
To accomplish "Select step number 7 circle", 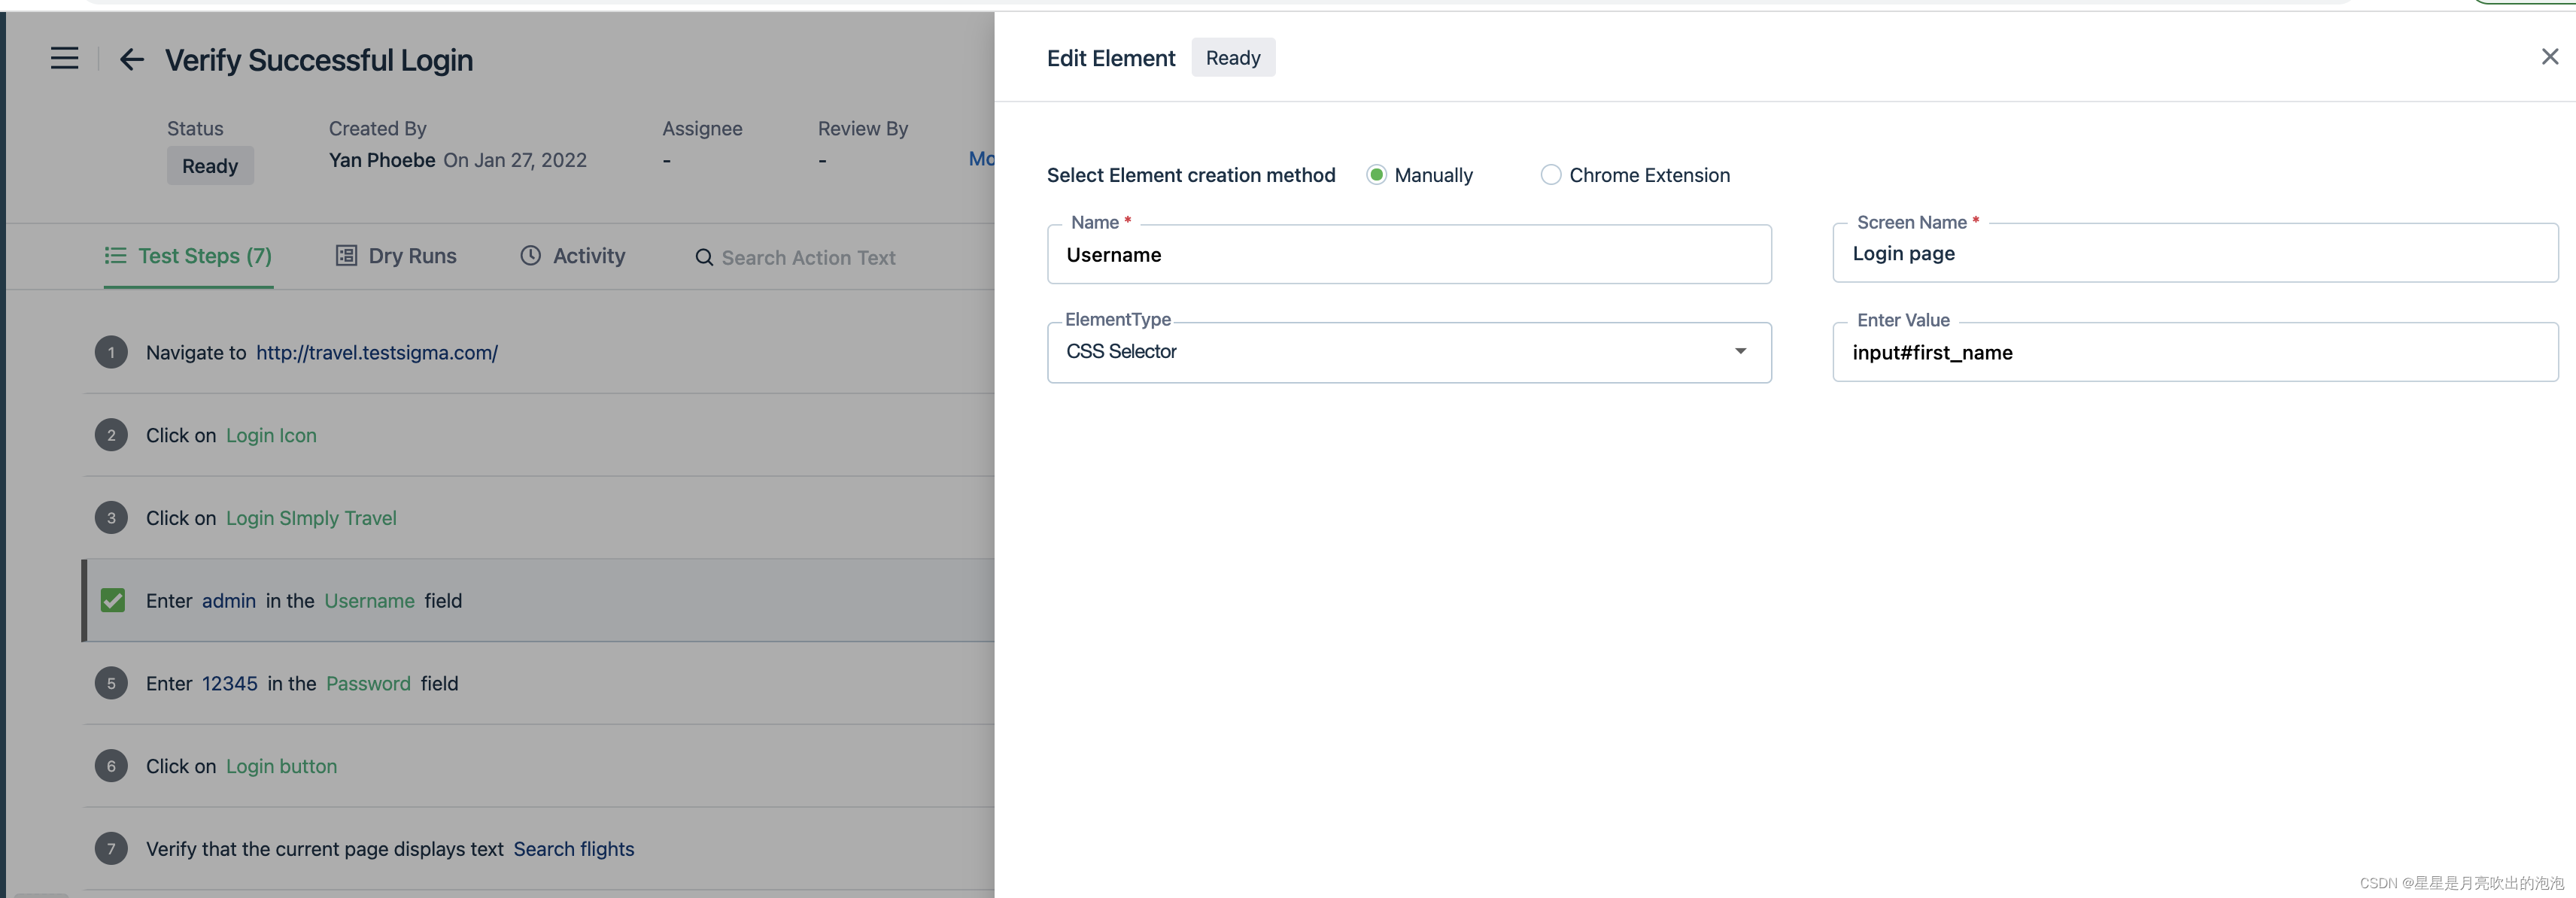I will coord(111,849).
